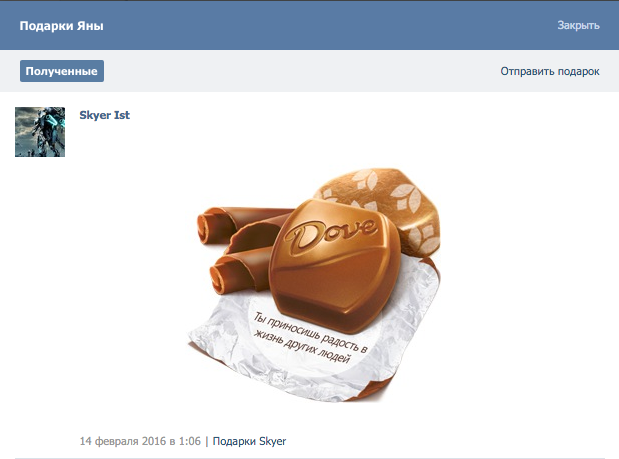View the Подарки Skyer gifts link
This screenshot has height=459, width=619.
pyautogui.click(x=249, y=441)
